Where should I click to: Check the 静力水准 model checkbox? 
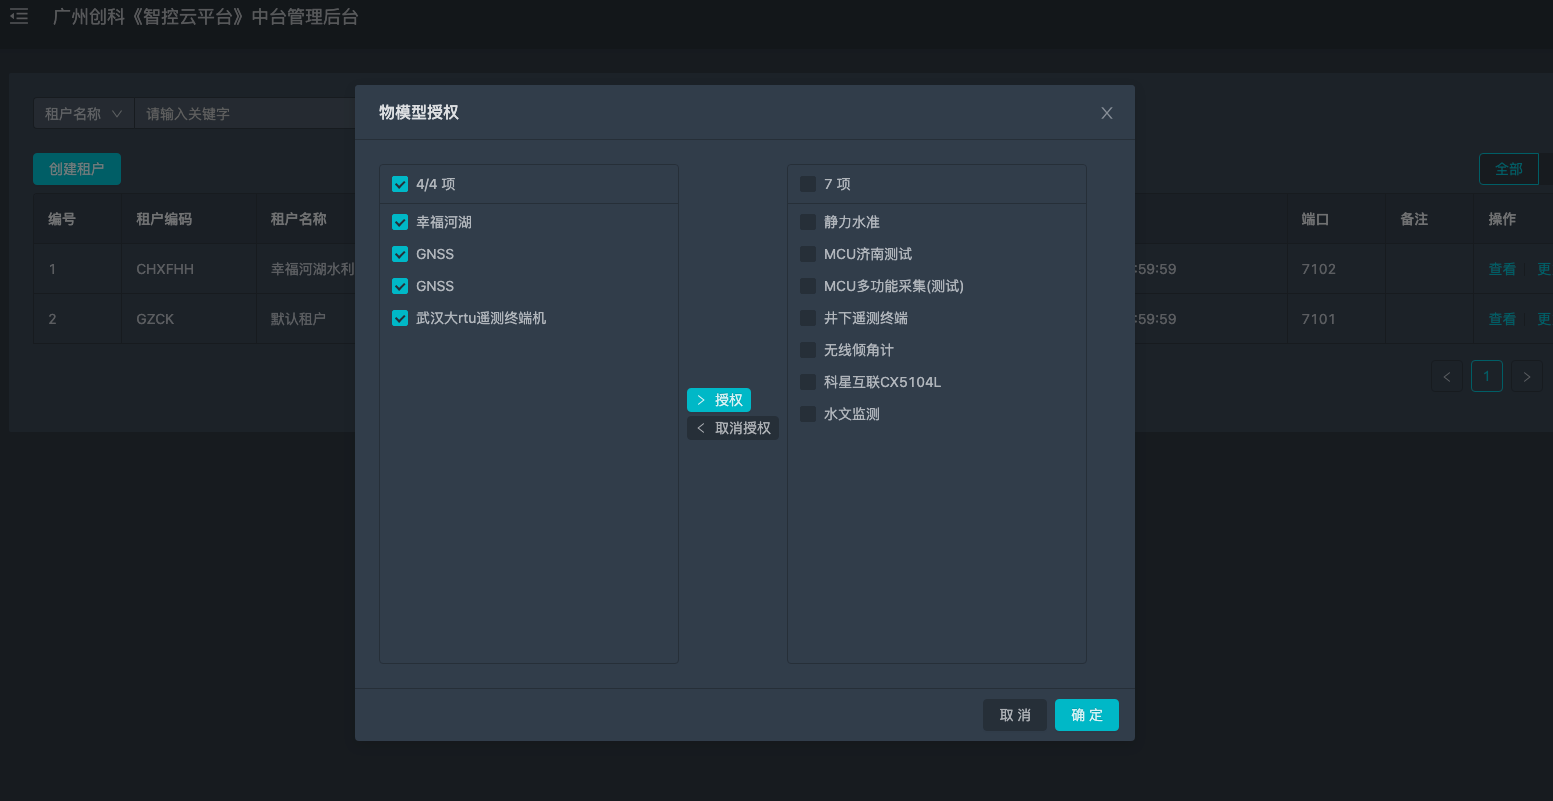pyautogui.click(x=808, y=222)
